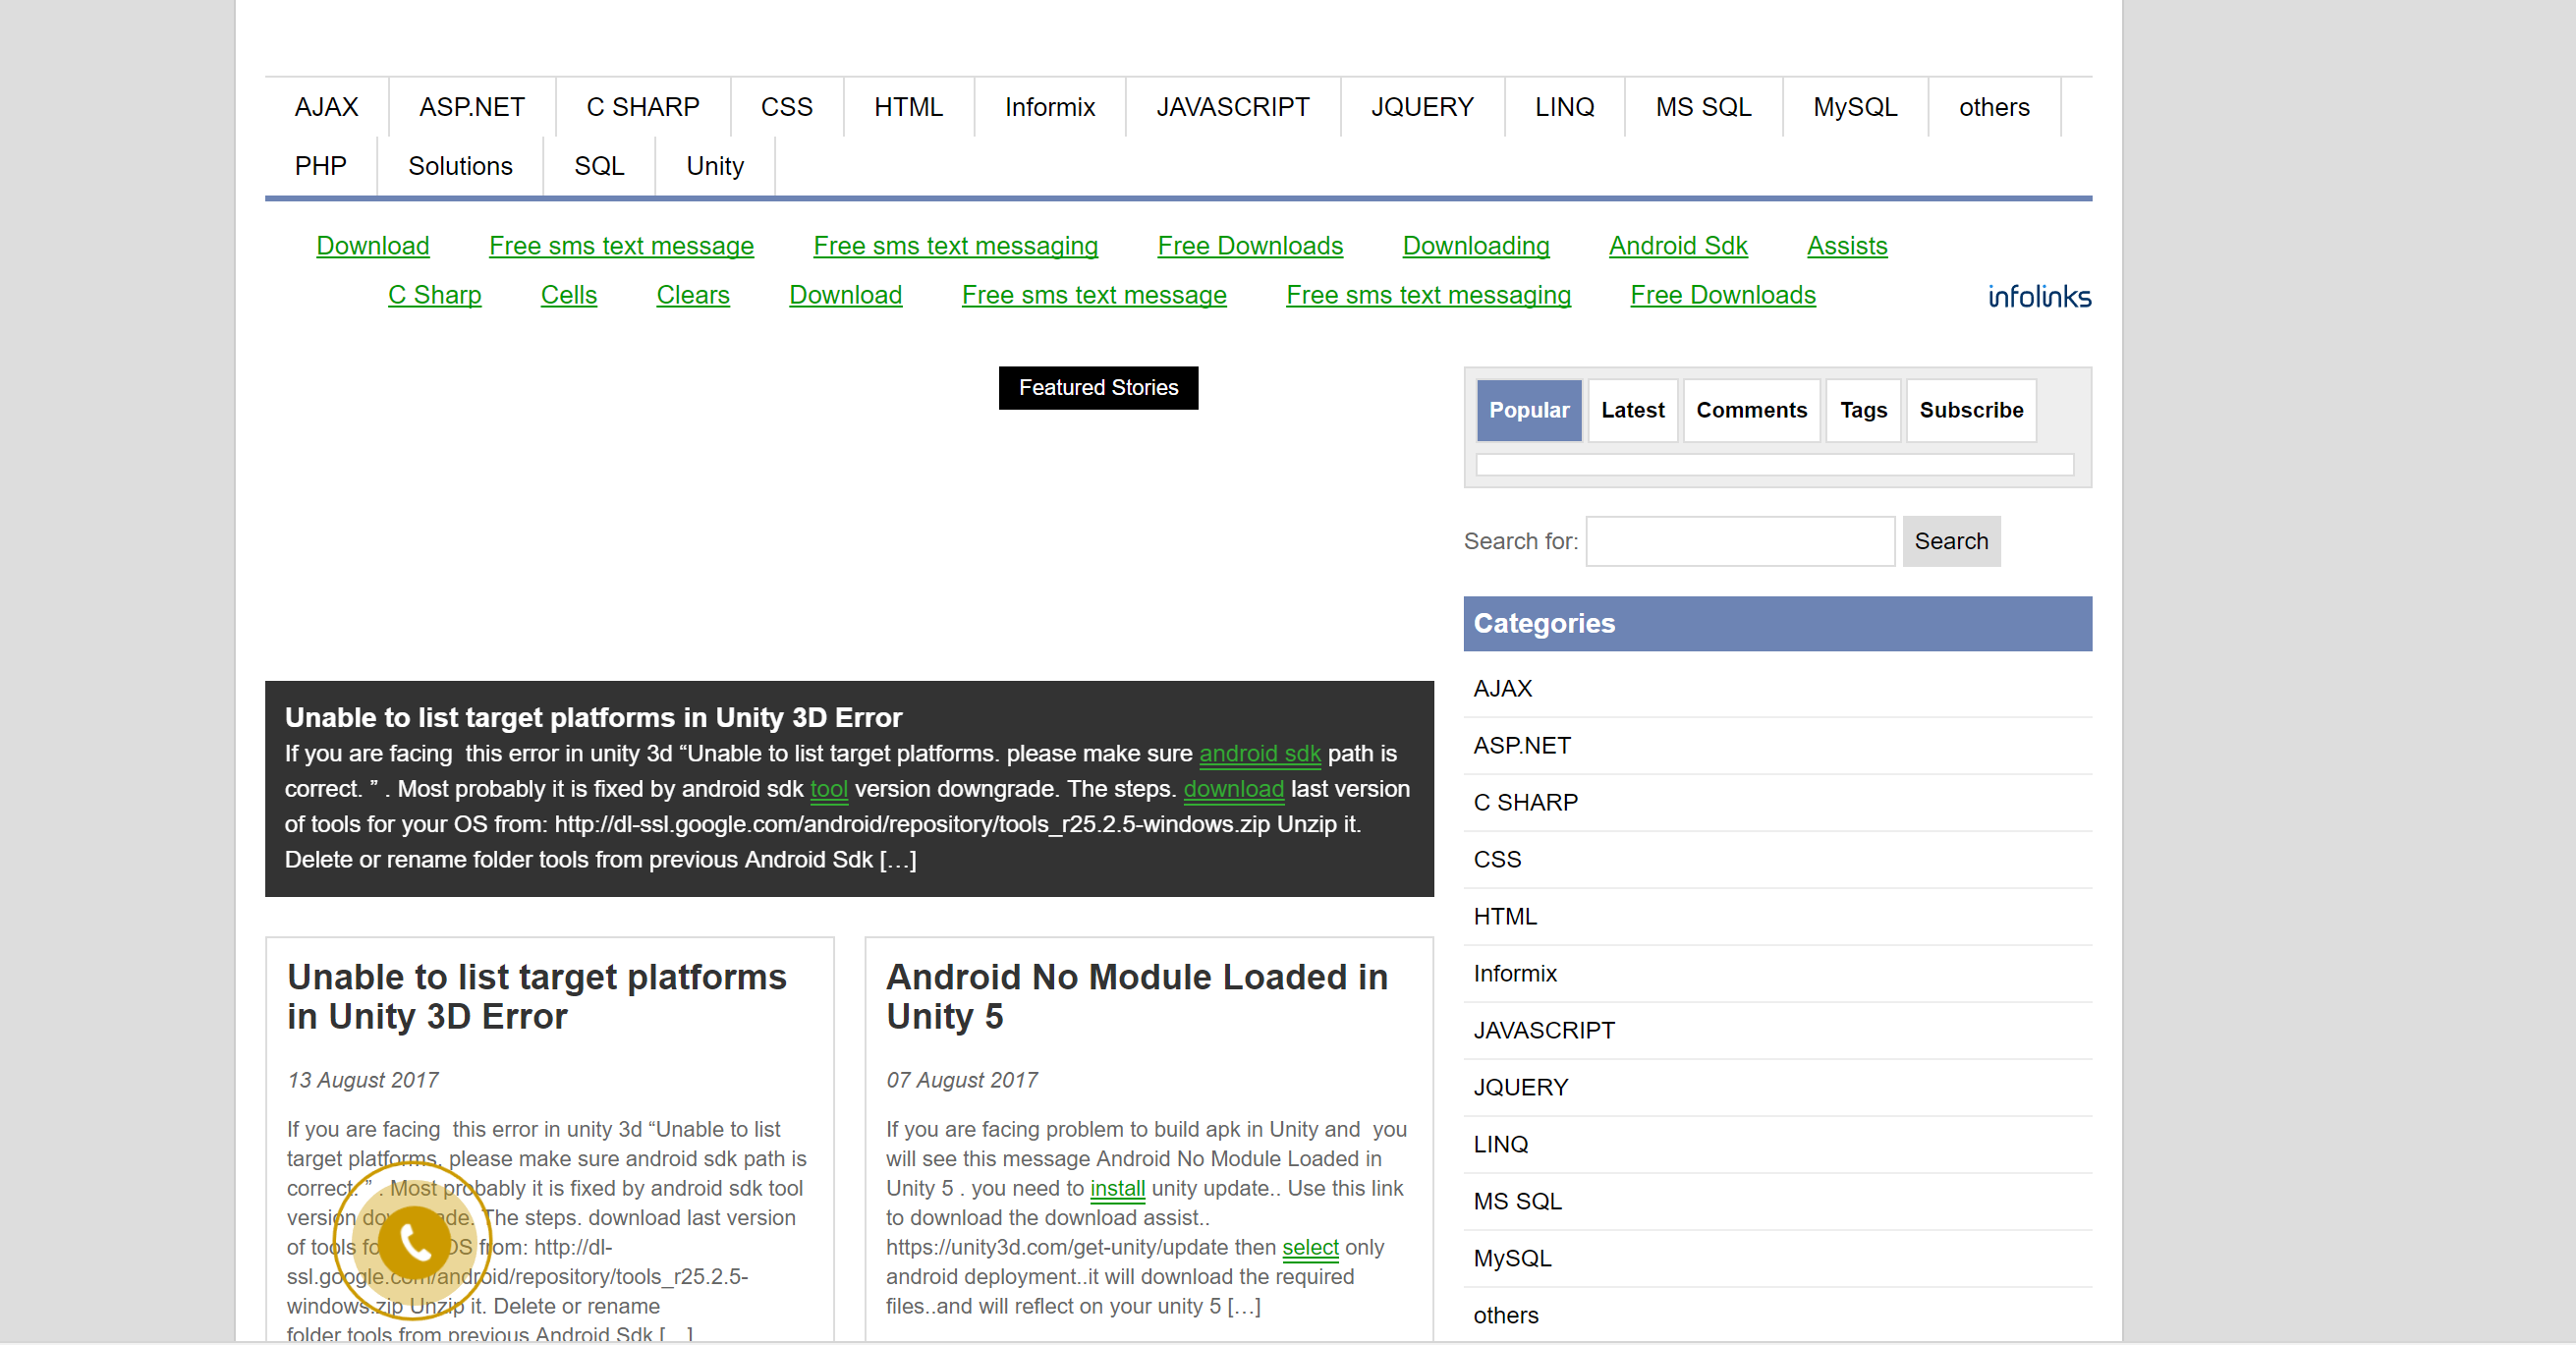Click the Downloading ad link

pos(1475,246)
